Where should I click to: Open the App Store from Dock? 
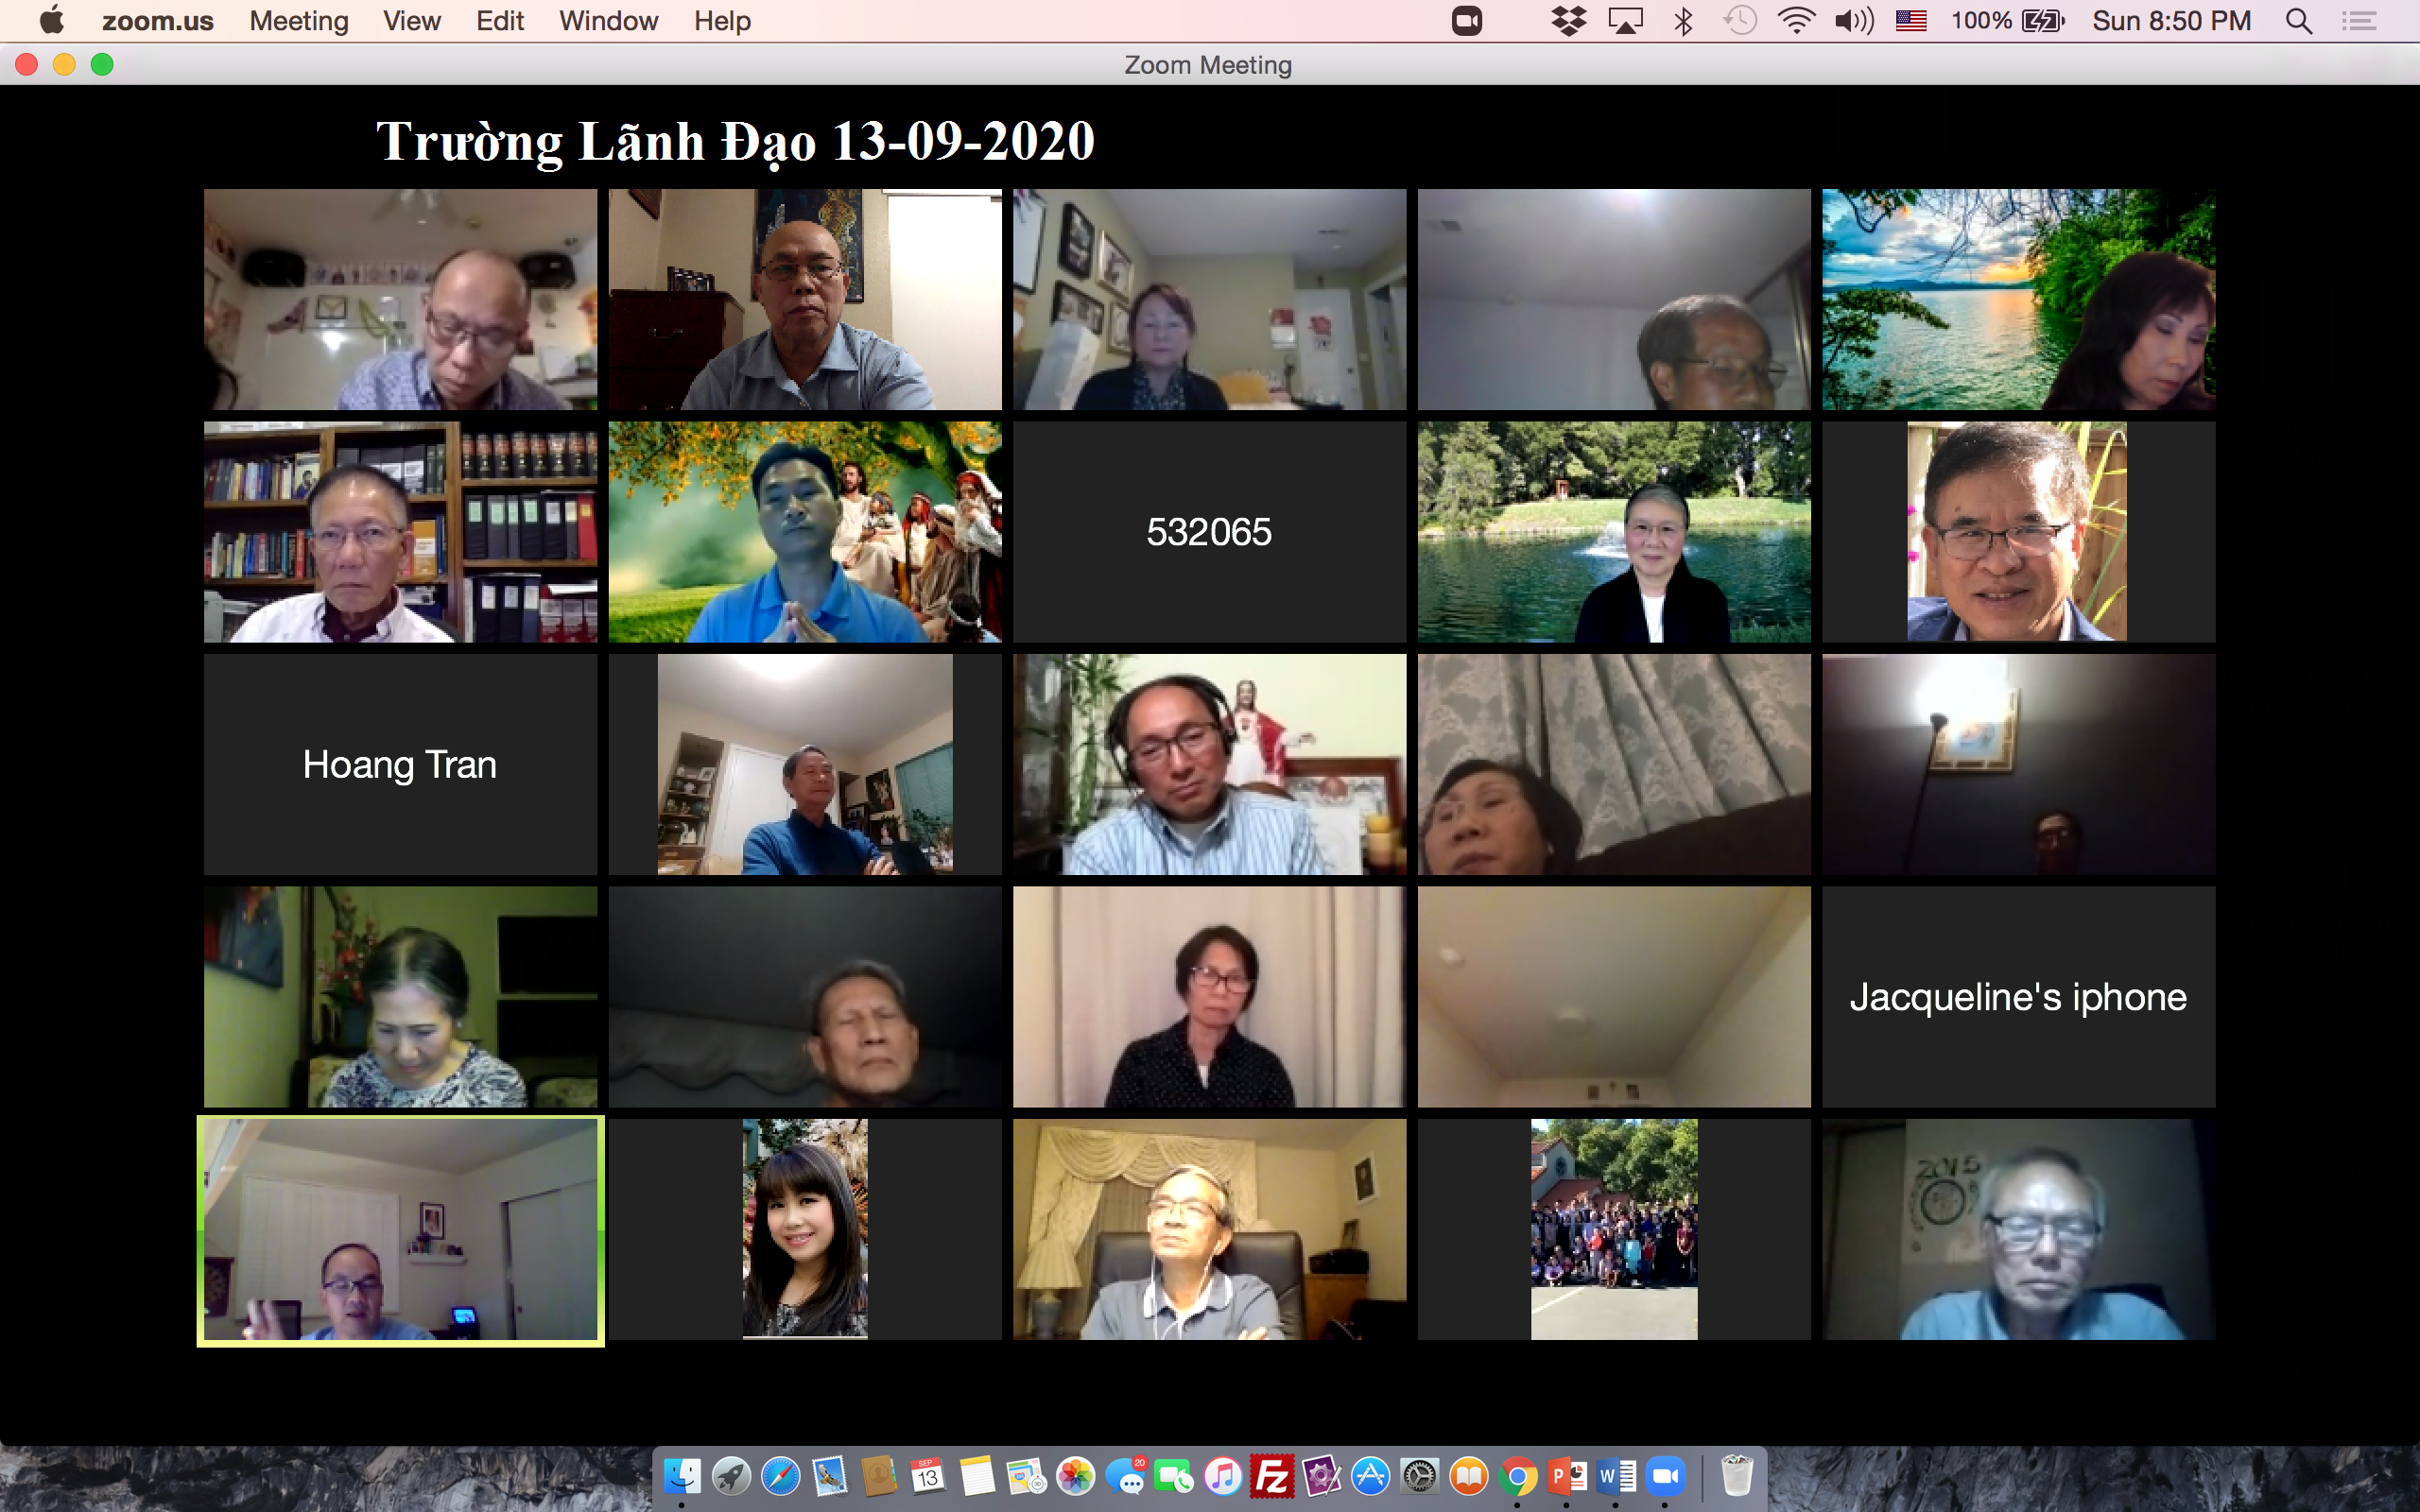coord(1370,1476)
